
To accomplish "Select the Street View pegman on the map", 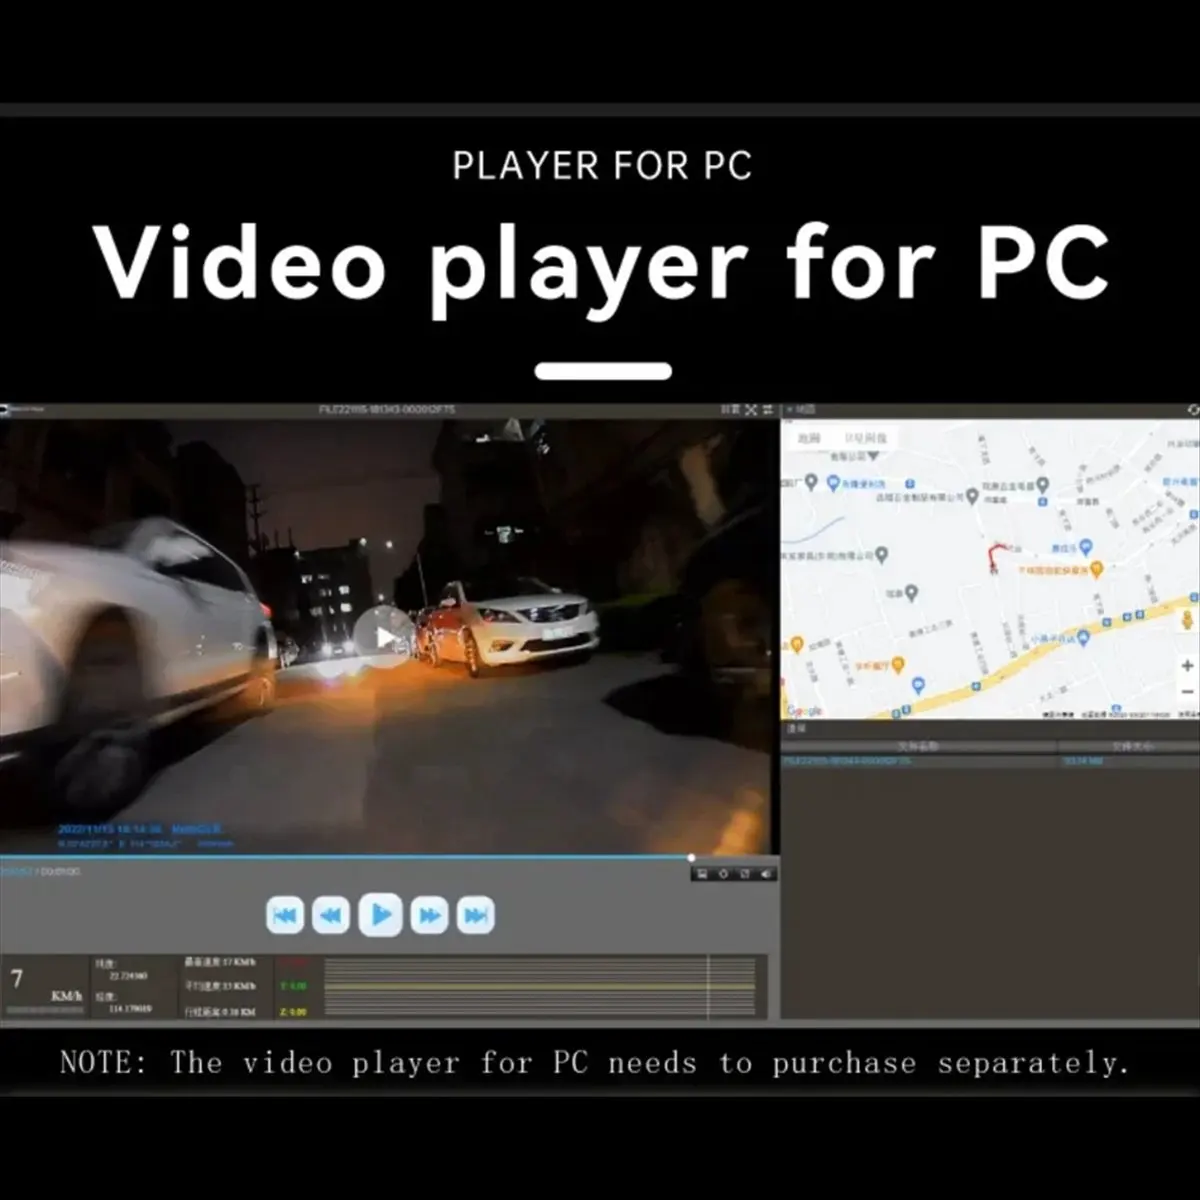I will tap(1188, 619).
